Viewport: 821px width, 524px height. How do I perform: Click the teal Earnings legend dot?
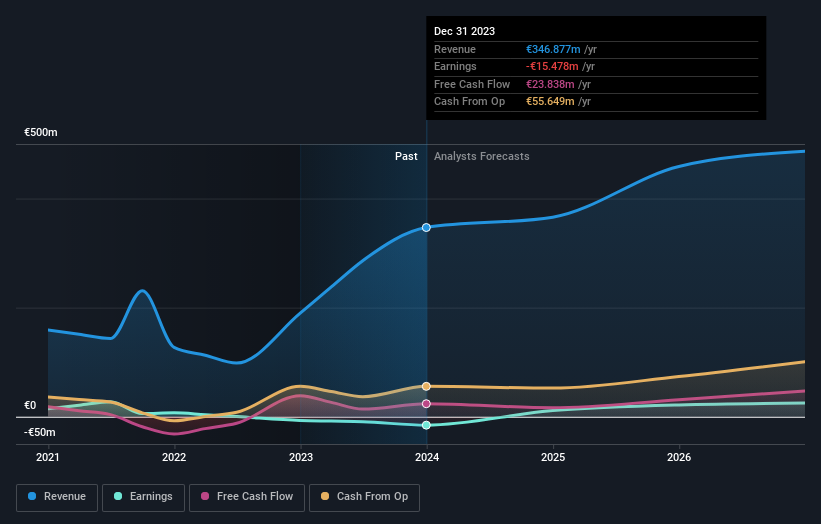coord(118,496)
